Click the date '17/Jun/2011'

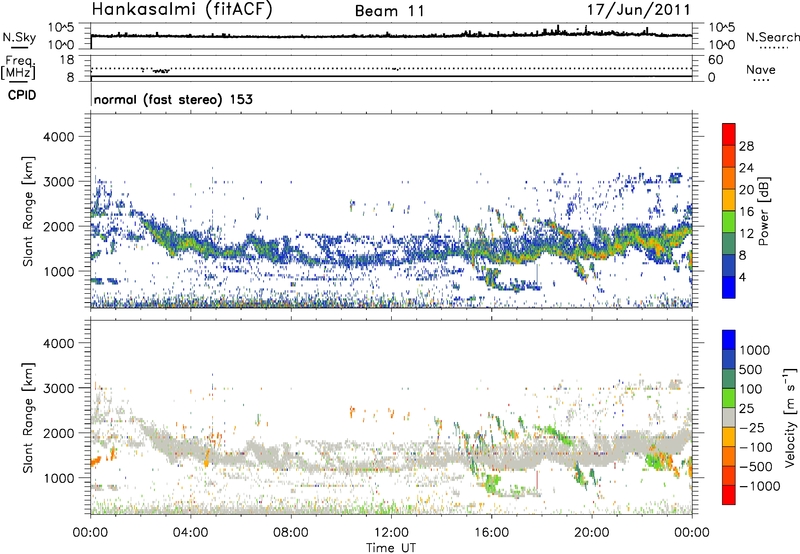(638, 10)
